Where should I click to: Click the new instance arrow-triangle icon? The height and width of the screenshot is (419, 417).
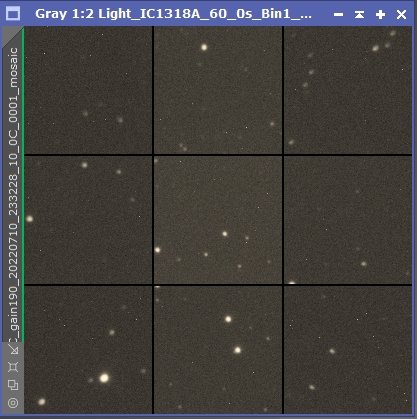(13, 349)
